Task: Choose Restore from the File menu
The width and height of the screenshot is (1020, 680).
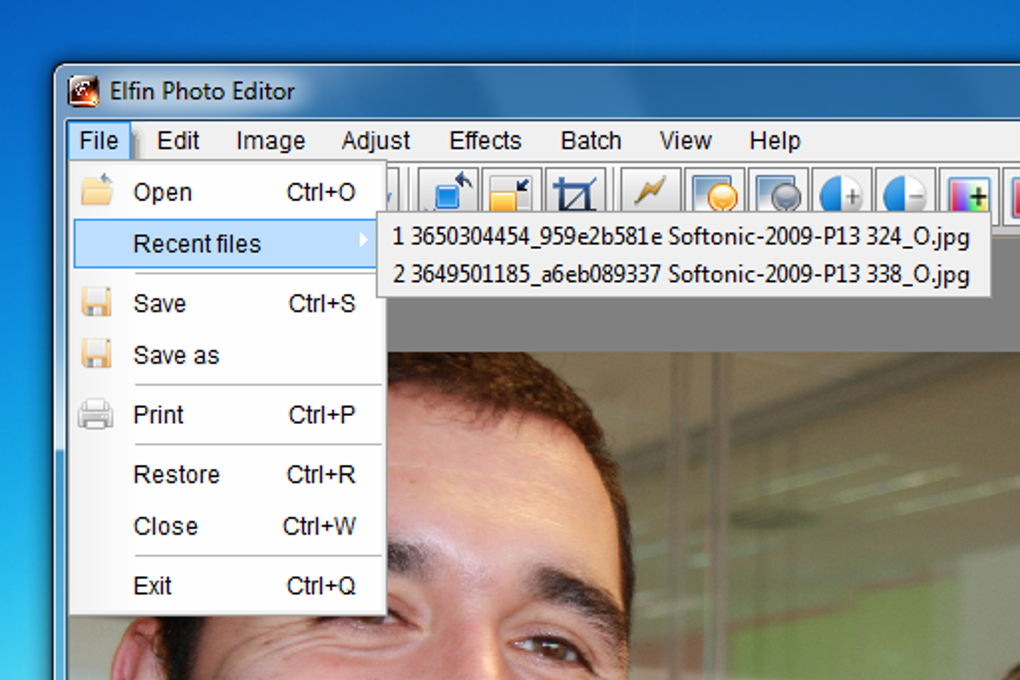Action: (x=226, y=474)
